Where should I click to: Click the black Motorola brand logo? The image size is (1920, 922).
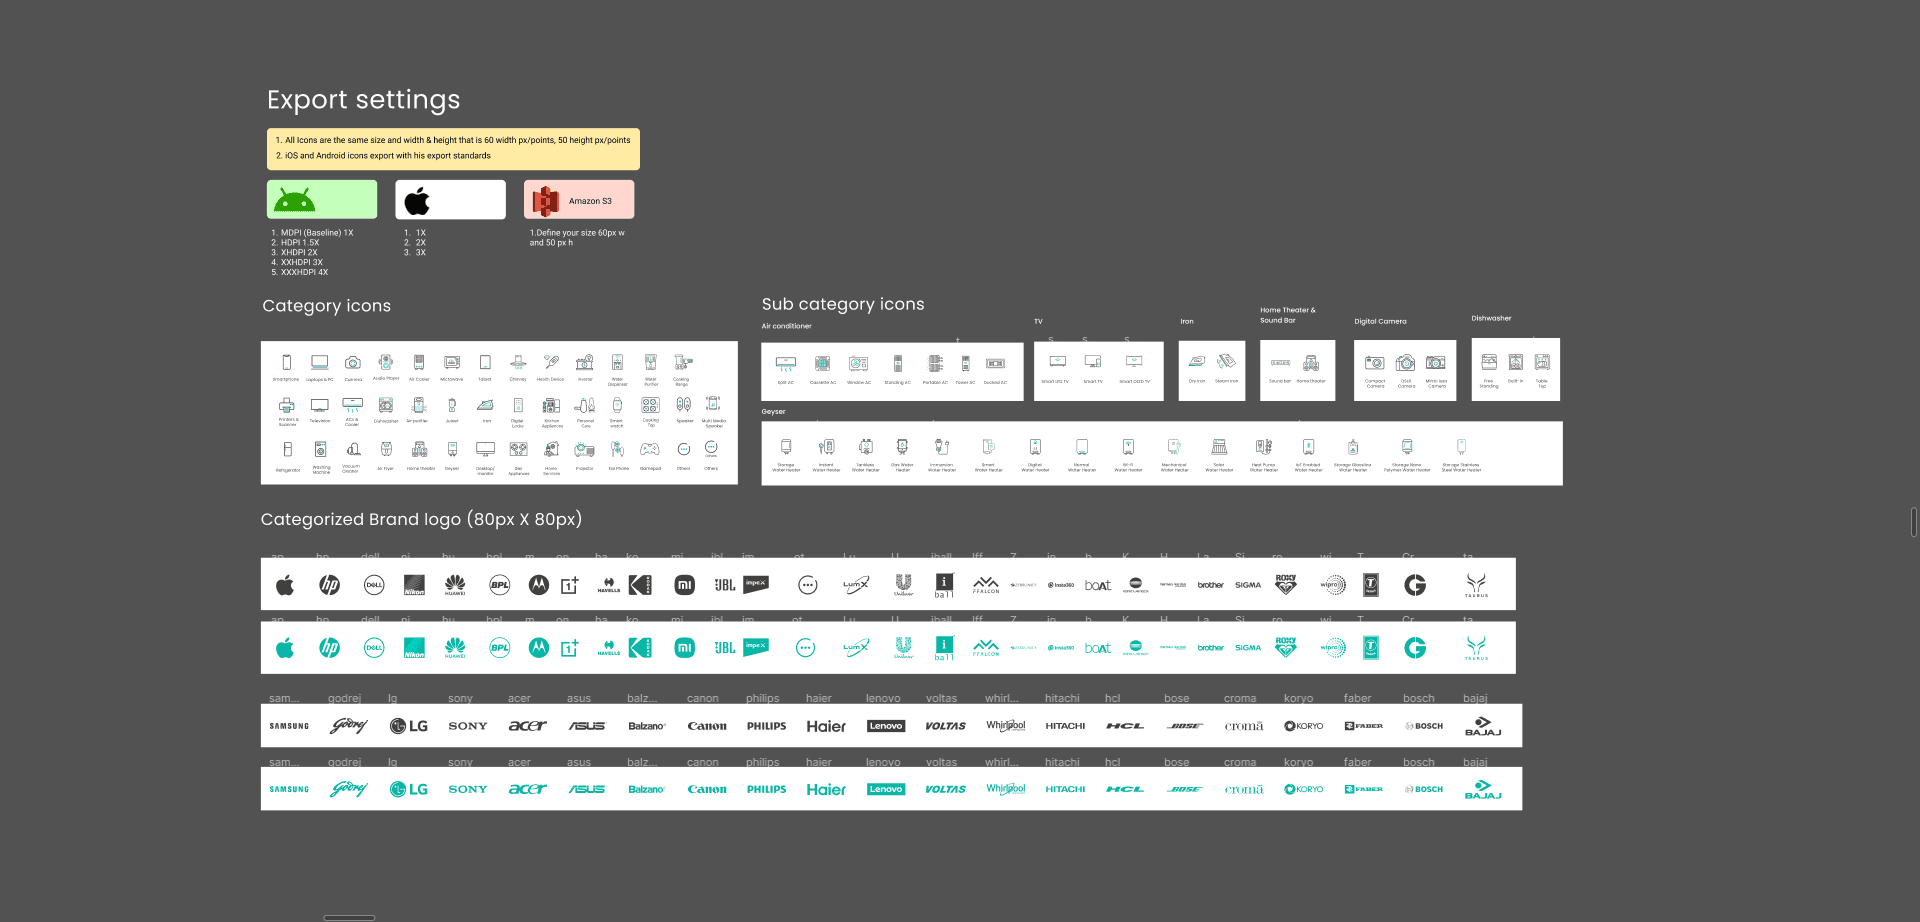tap(539, 585)
